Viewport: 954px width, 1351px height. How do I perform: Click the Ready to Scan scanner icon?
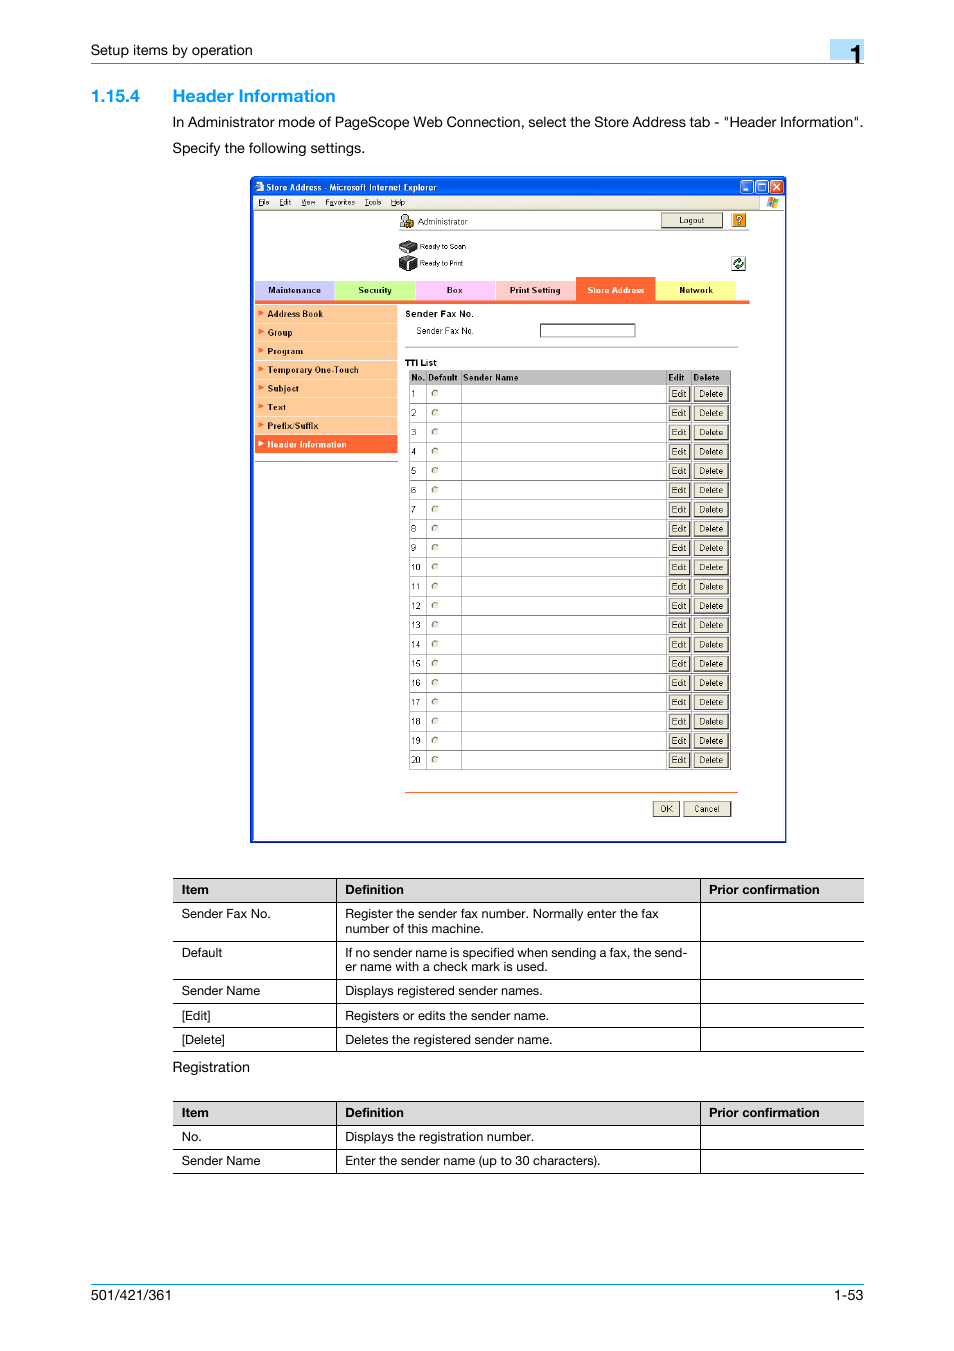tap(408, 246)
